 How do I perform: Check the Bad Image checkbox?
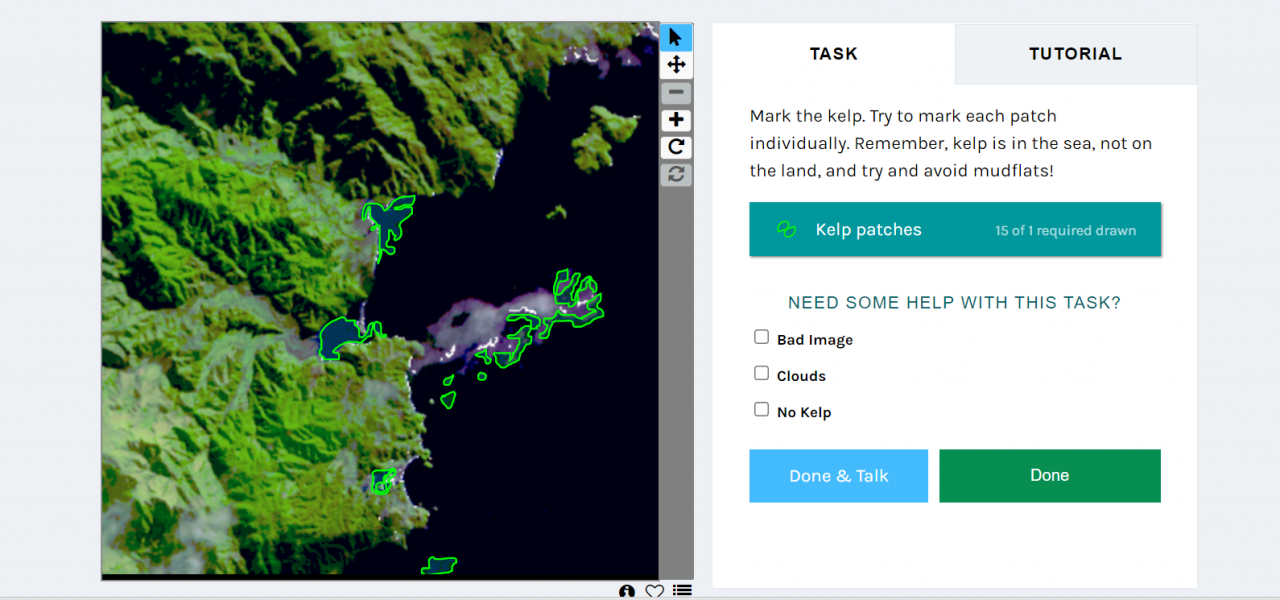coord(762,337)
